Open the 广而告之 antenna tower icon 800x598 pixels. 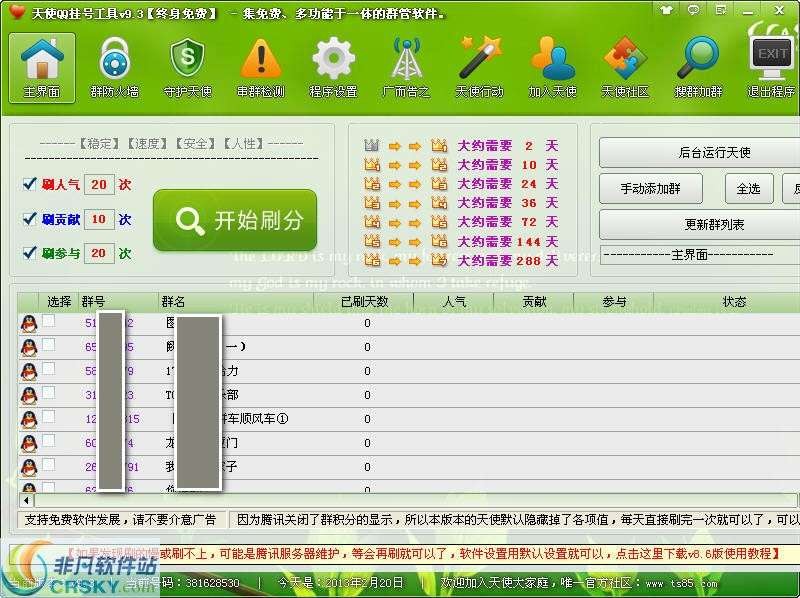click(x=406, y=68)
